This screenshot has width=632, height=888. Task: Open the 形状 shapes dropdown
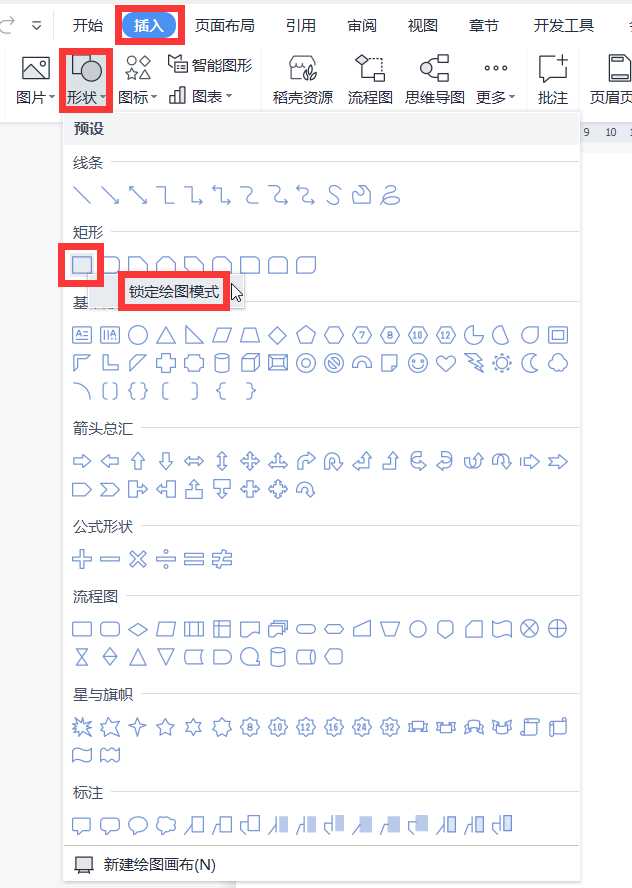coord(87,80)
